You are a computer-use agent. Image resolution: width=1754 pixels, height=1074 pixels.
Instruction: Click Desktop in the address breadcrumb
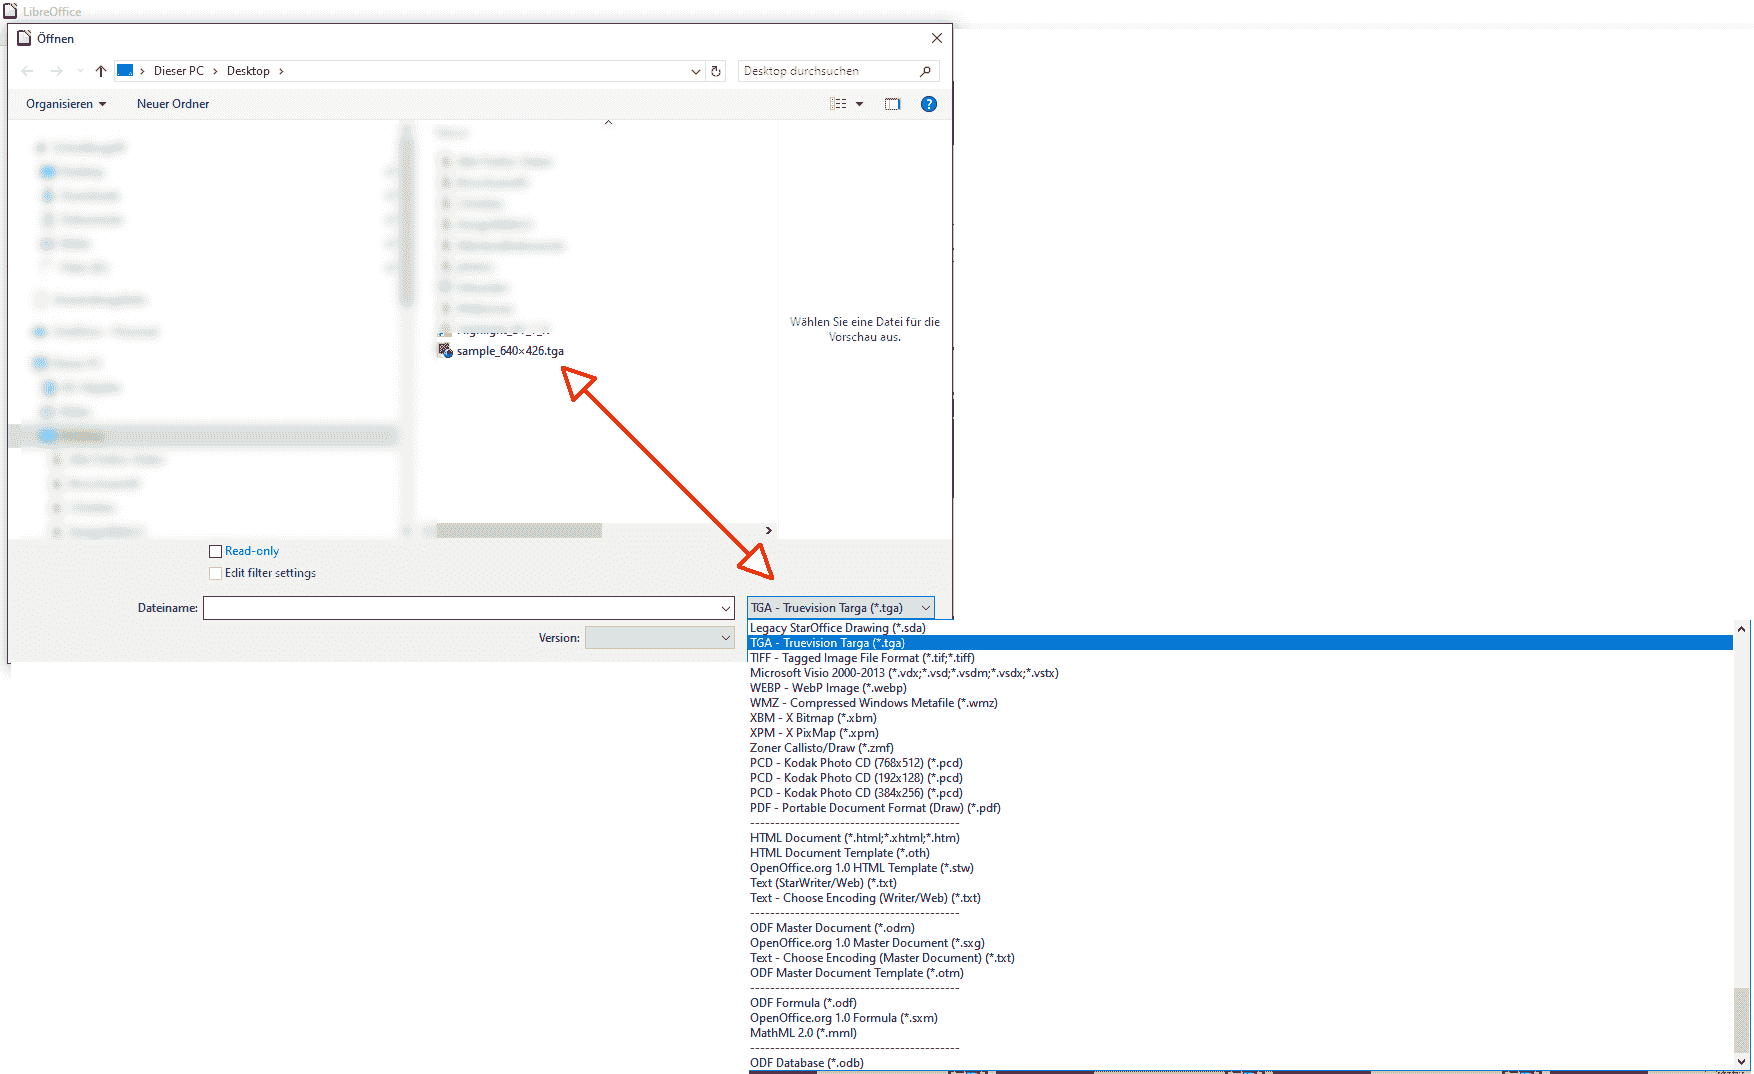[248, 71]
